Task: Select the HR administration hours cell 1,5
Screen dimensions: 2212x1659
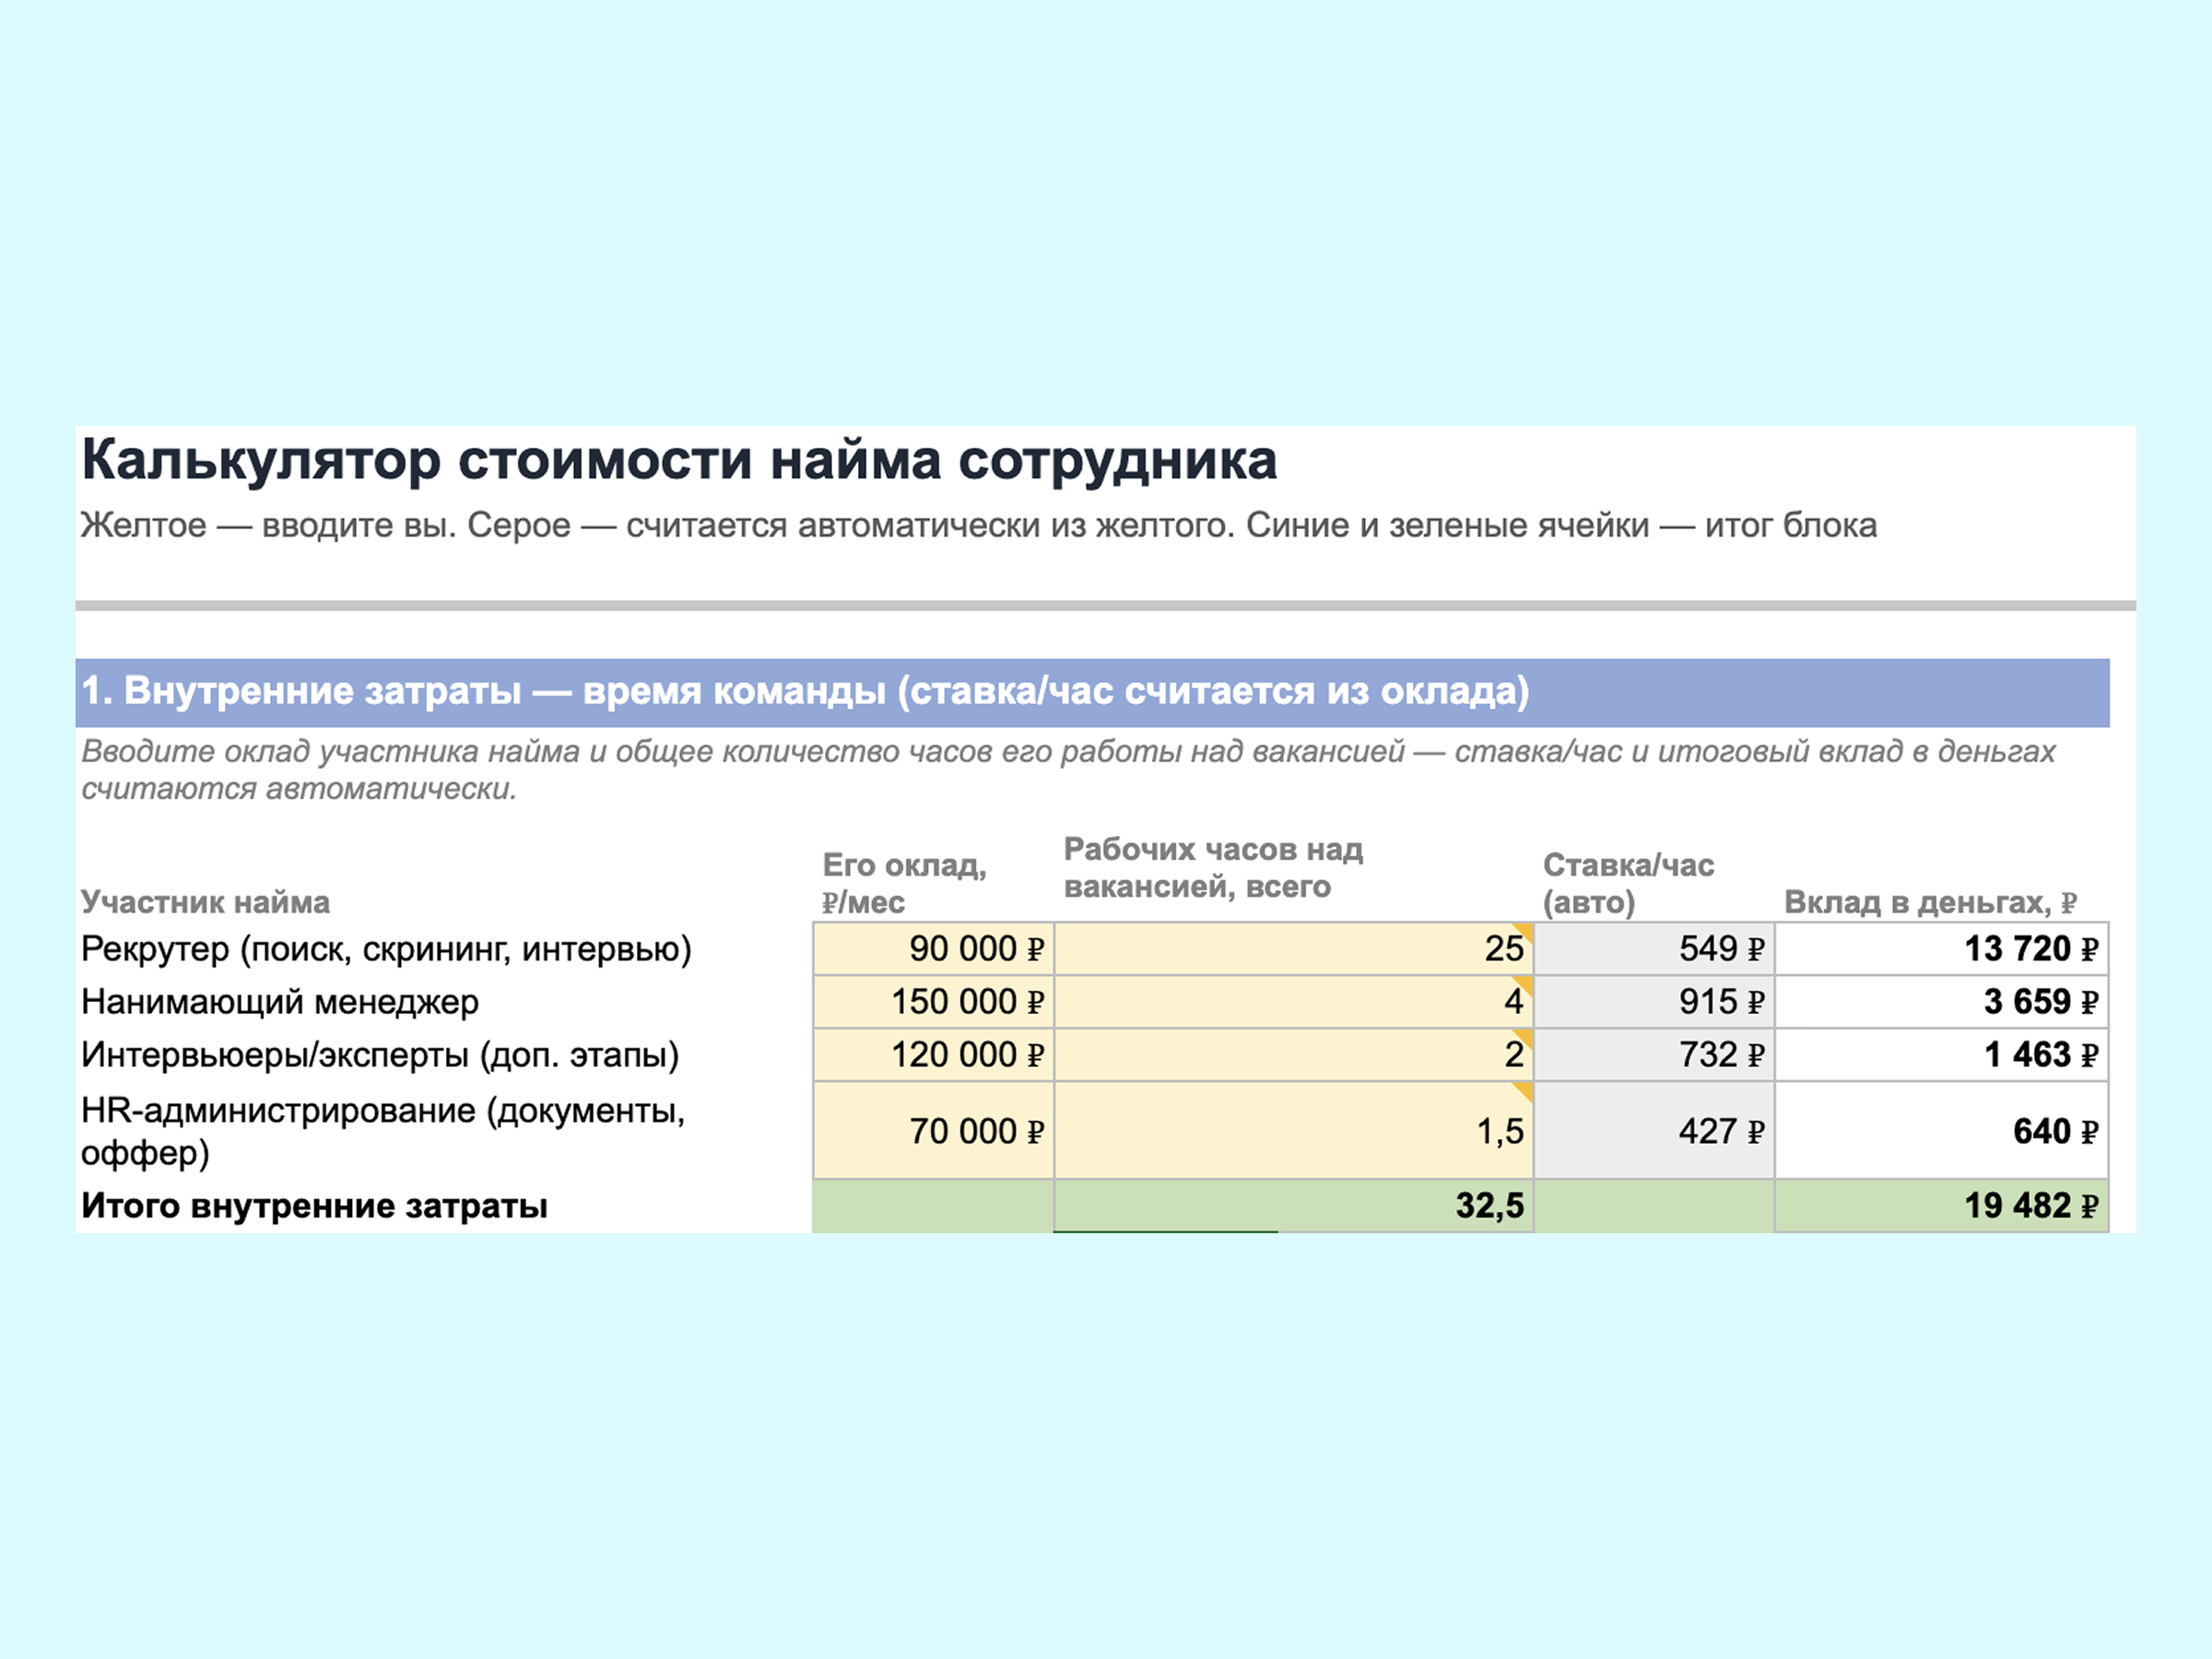Action: click(x=1294, y=1130)
